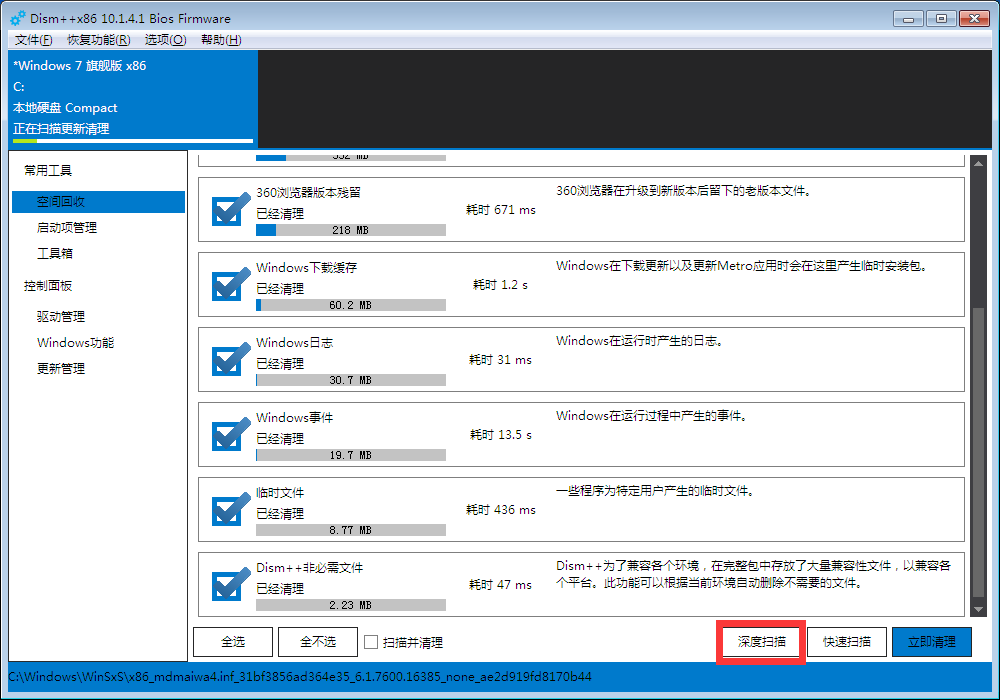Click the Windows在运行时产生的日志 description
Image resolution: width=1000 pixels, height=700 pixels.
[x=640, y=341]
